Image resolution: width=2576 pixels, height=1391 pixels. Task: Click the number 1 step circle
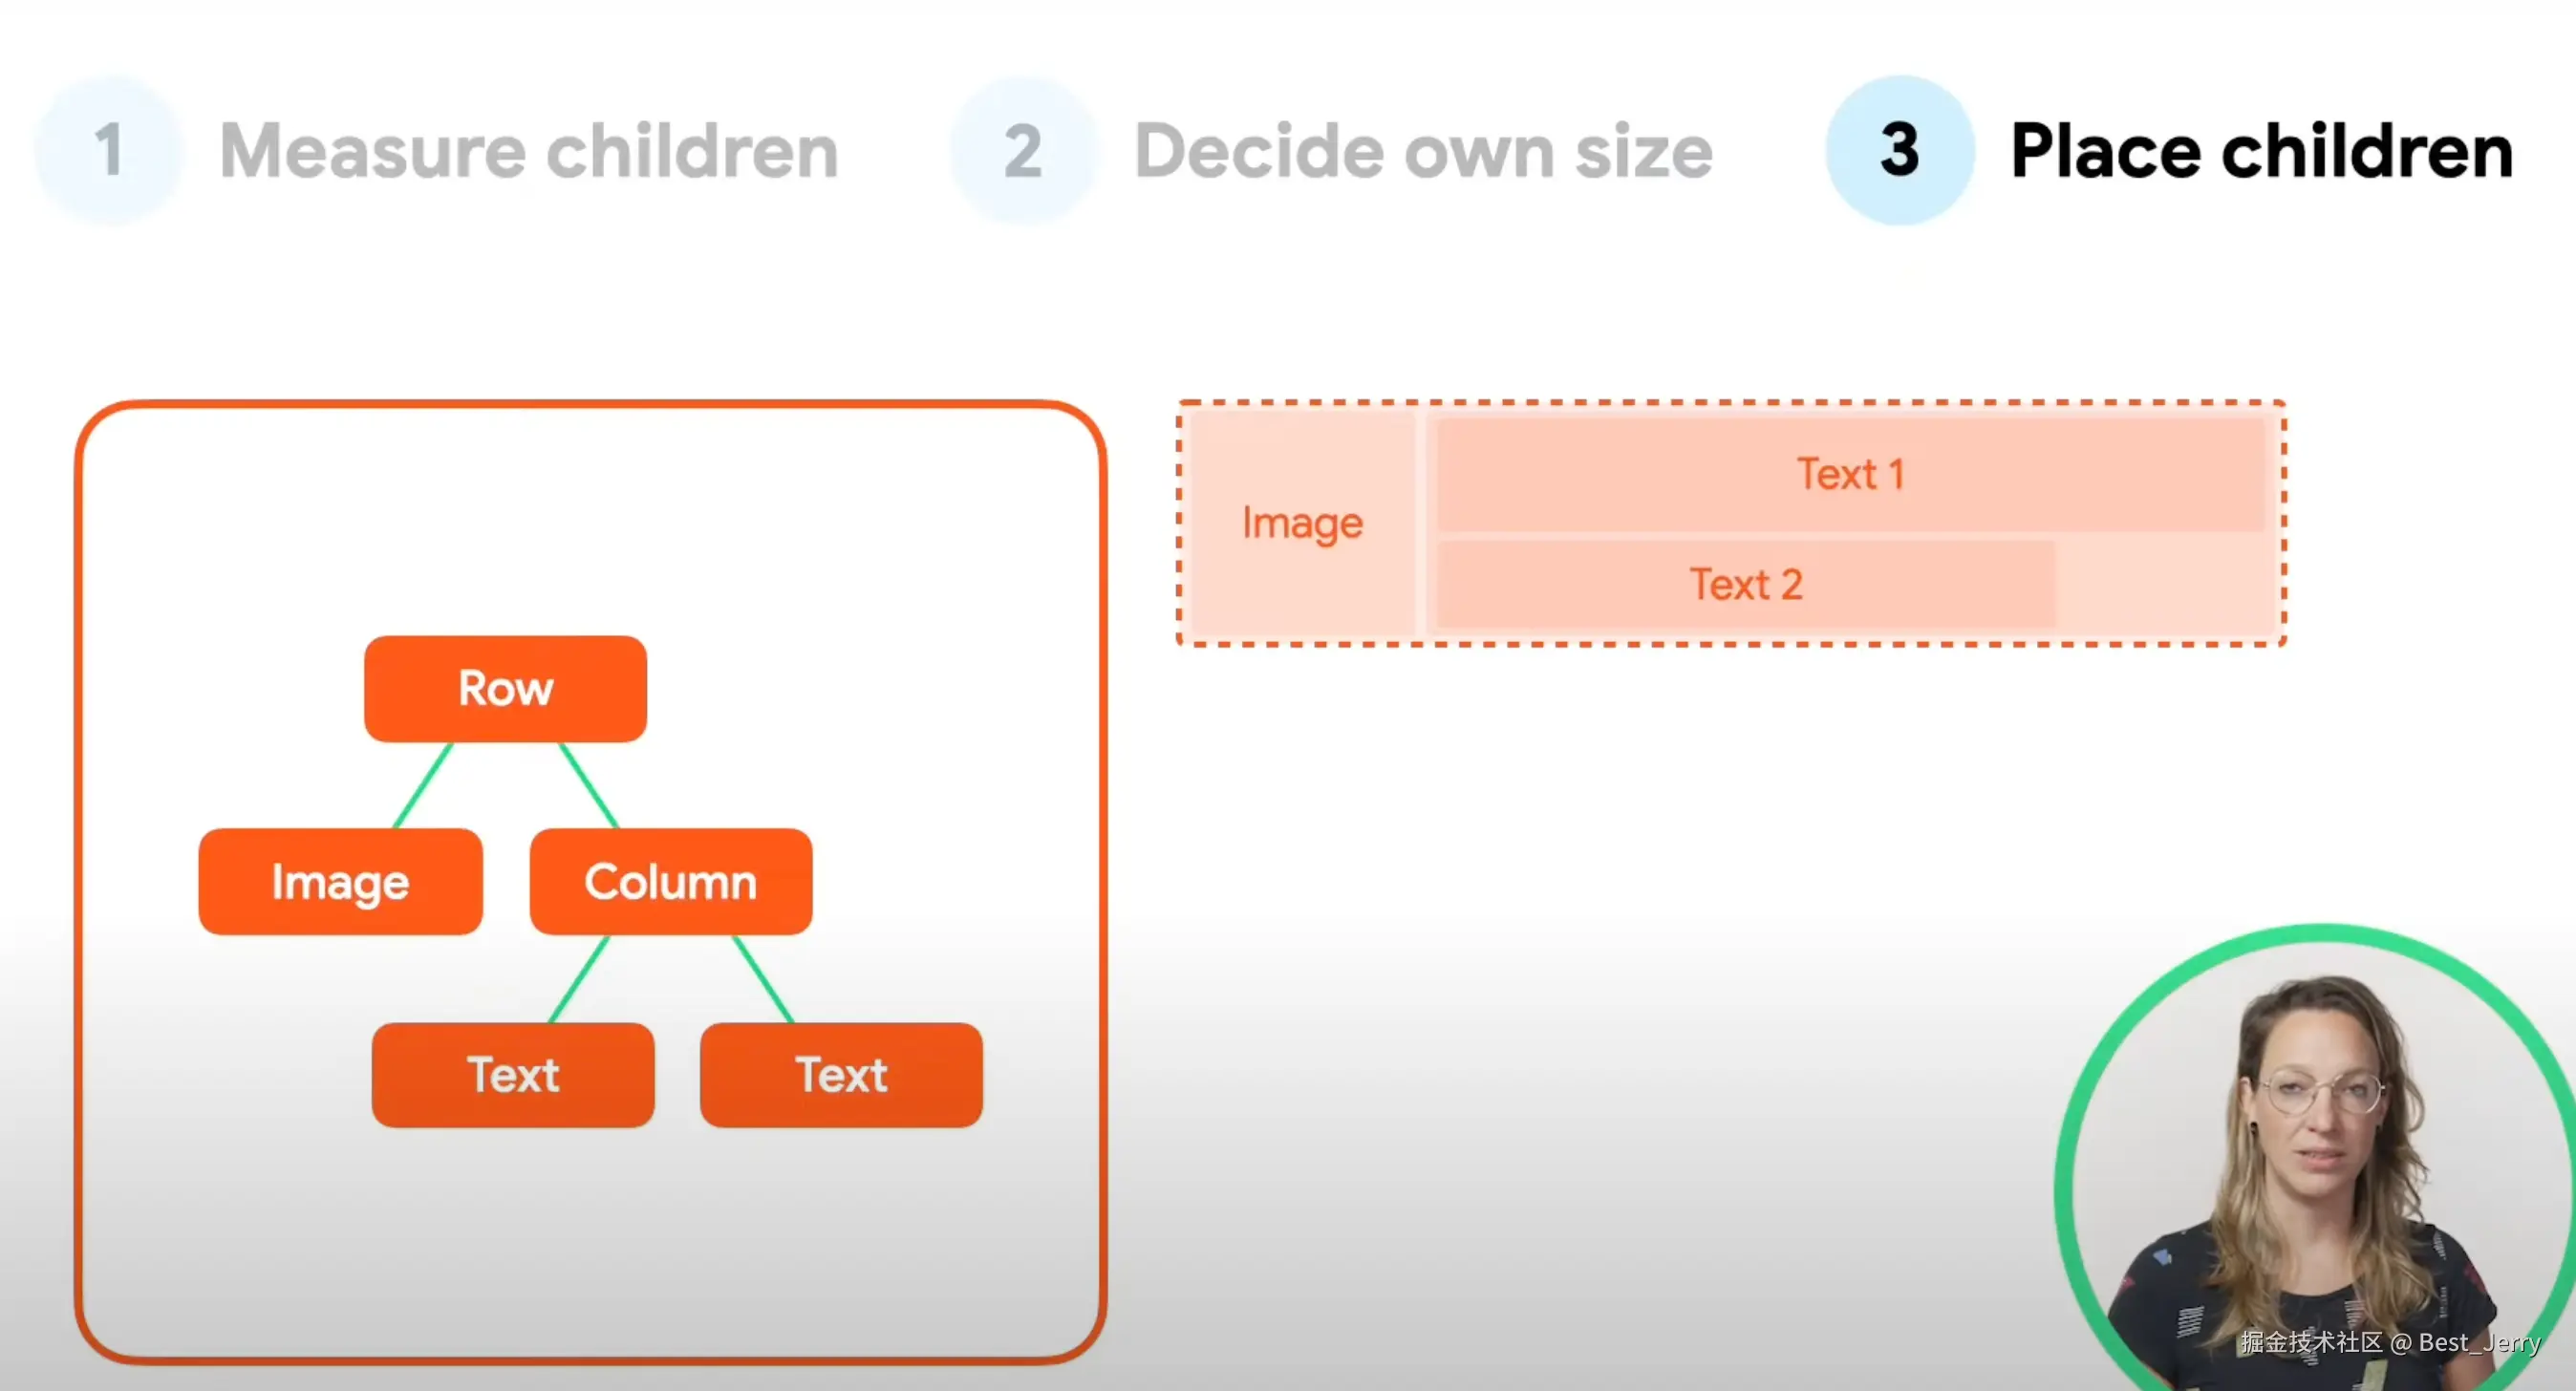(x=109, y=150)
